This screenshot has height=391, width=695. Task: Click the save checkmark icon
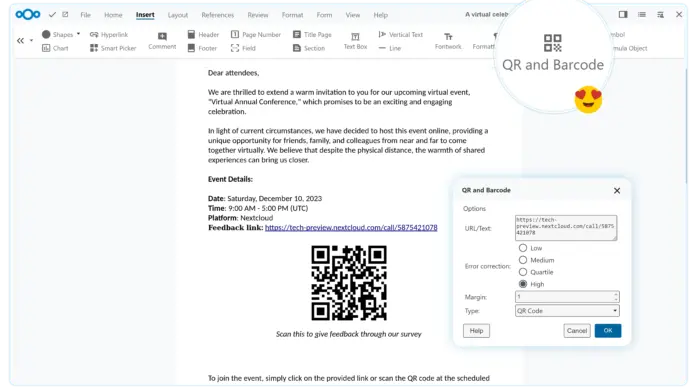coord(52,15)
